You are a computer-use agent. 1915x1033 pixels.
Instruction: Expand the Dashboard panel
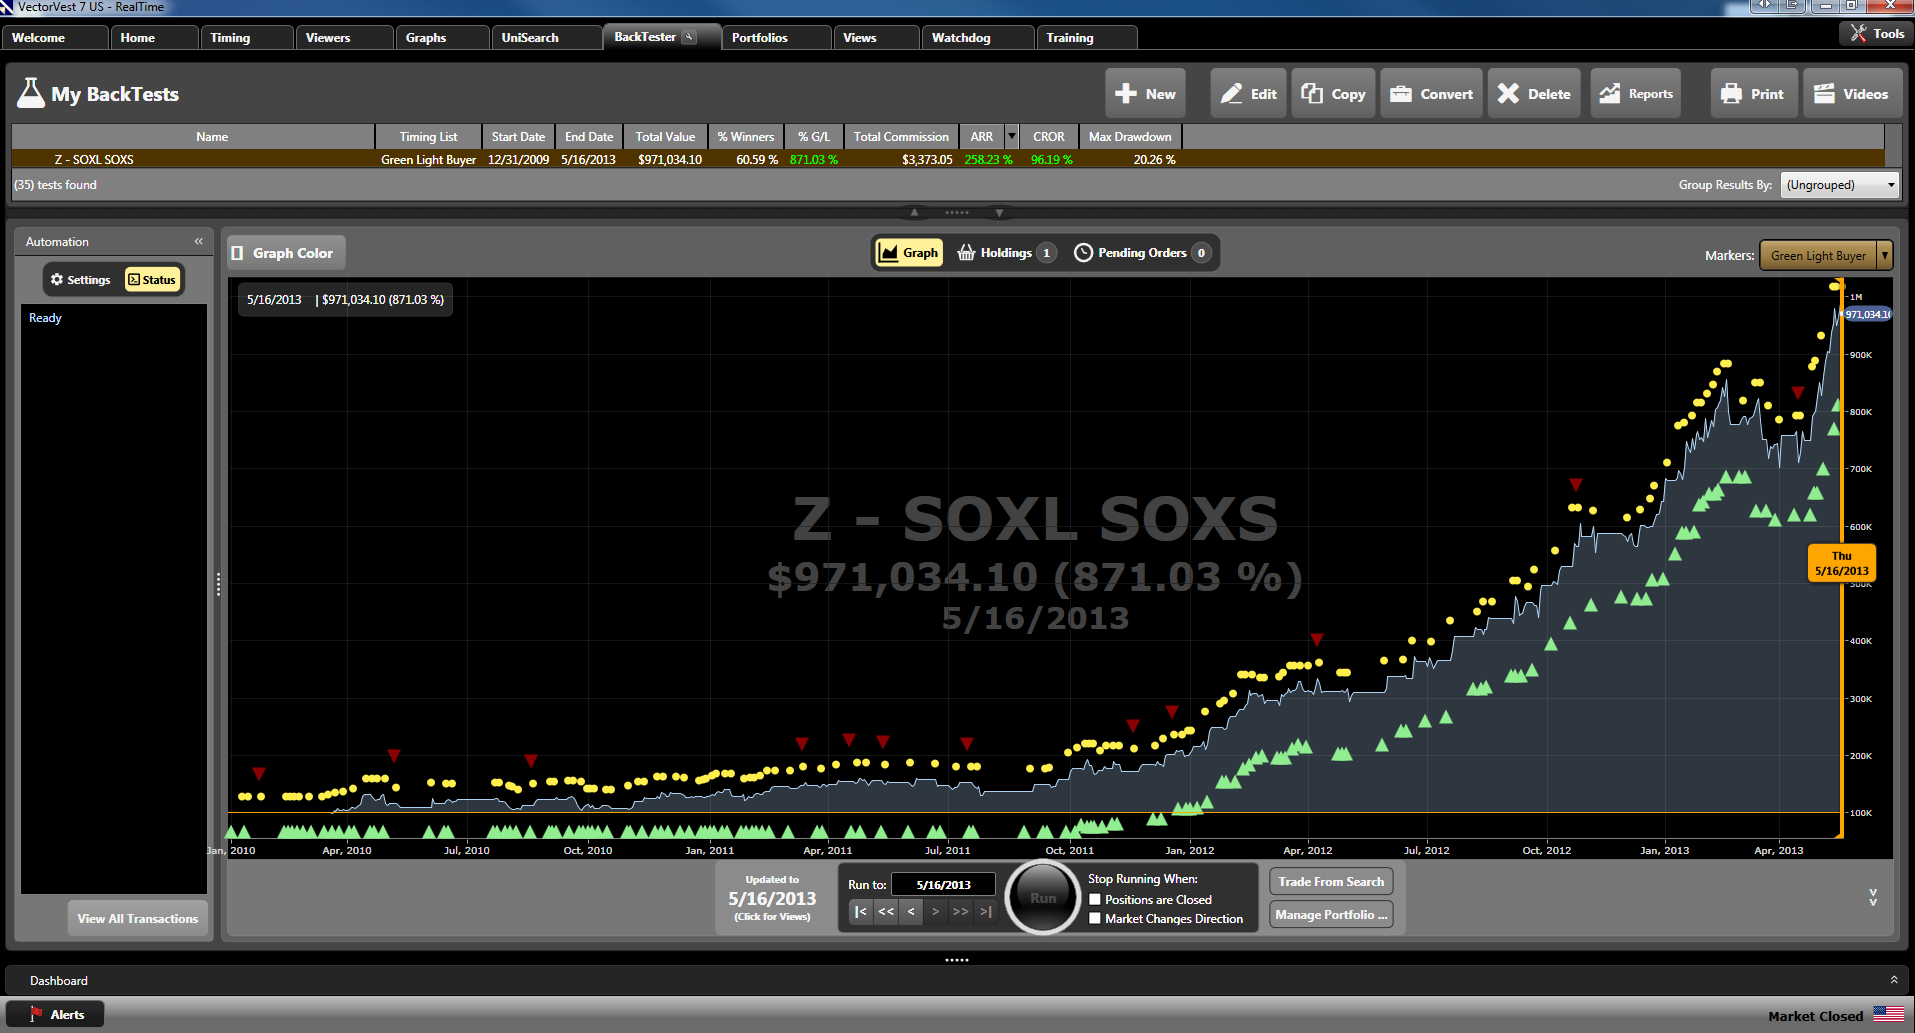pos(1893,980)
